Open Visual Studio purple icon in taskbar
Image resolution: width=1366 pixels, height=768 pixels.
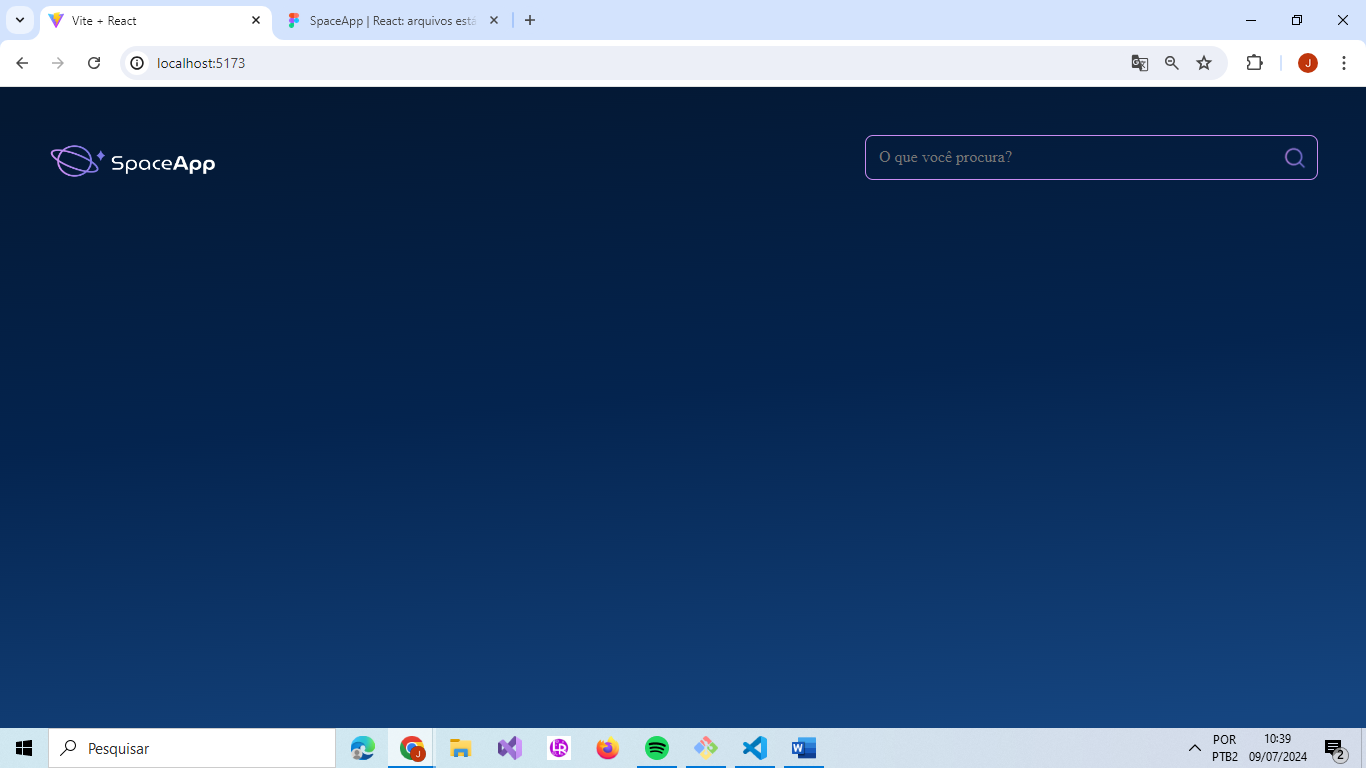[510, 748]
